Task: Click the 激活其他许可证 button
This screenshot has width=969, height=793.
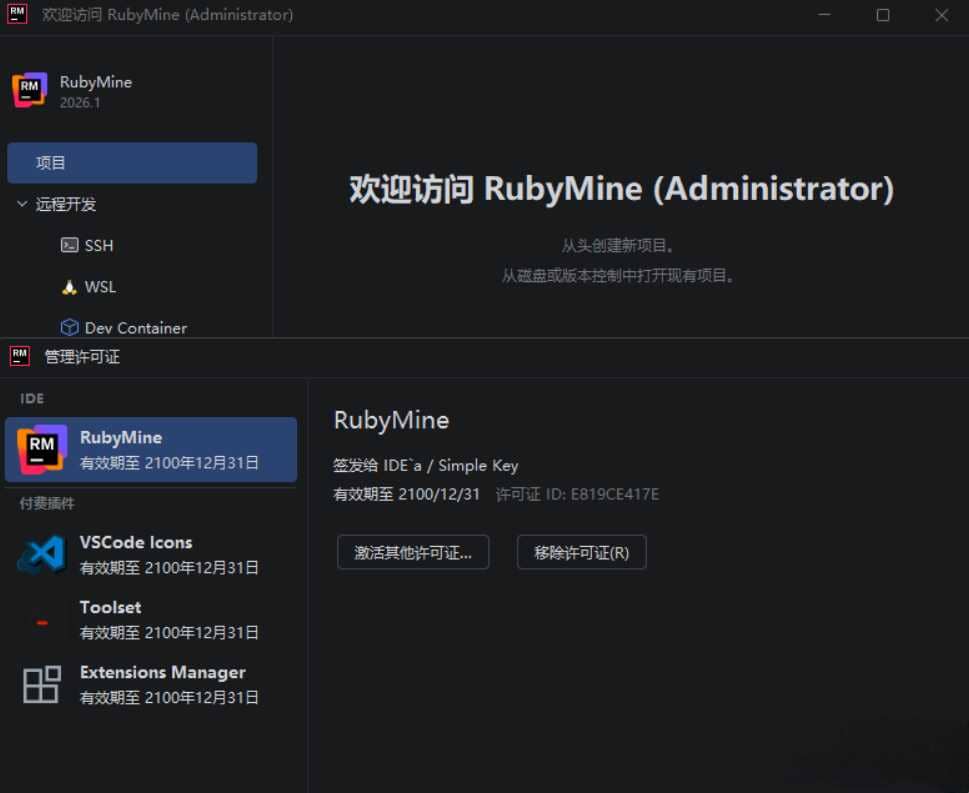Action: 413,552
